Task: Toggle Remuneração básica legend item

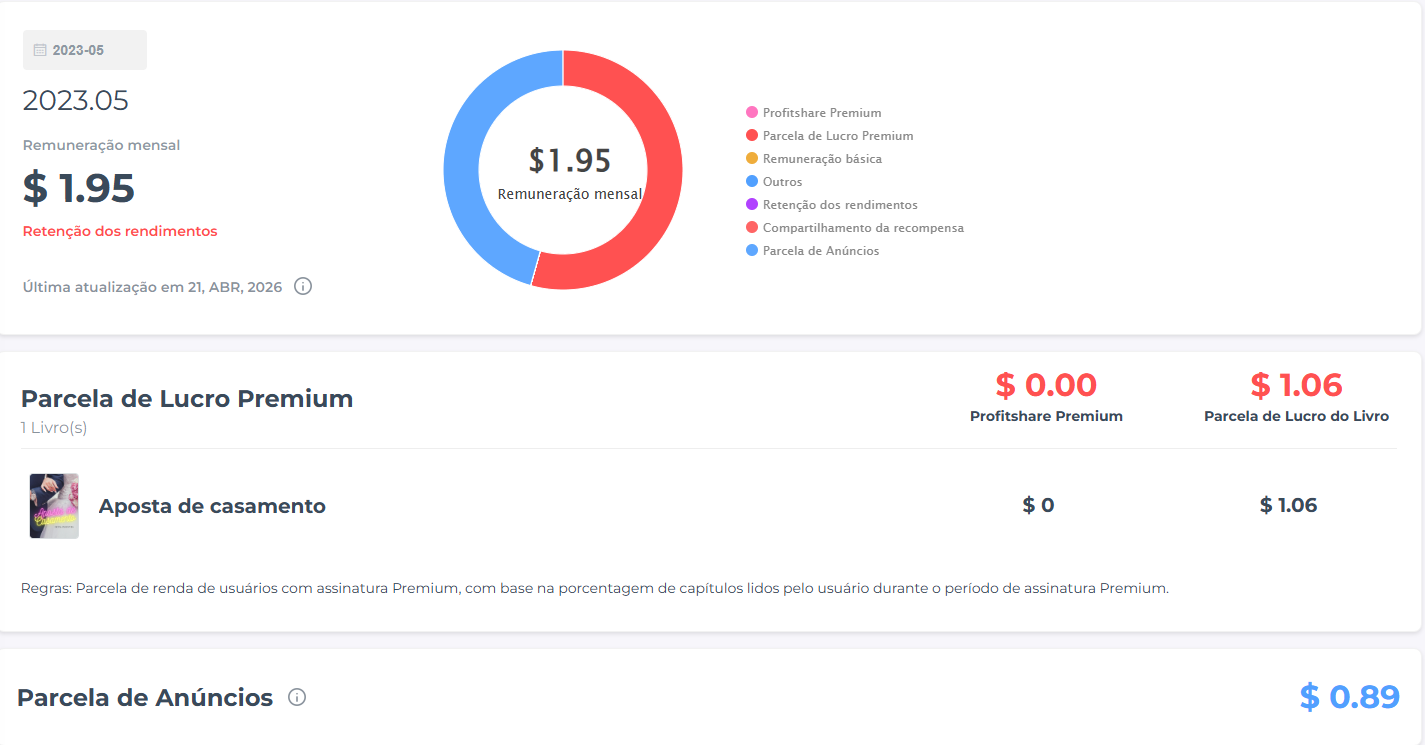Action: click(x=821, y=159)
